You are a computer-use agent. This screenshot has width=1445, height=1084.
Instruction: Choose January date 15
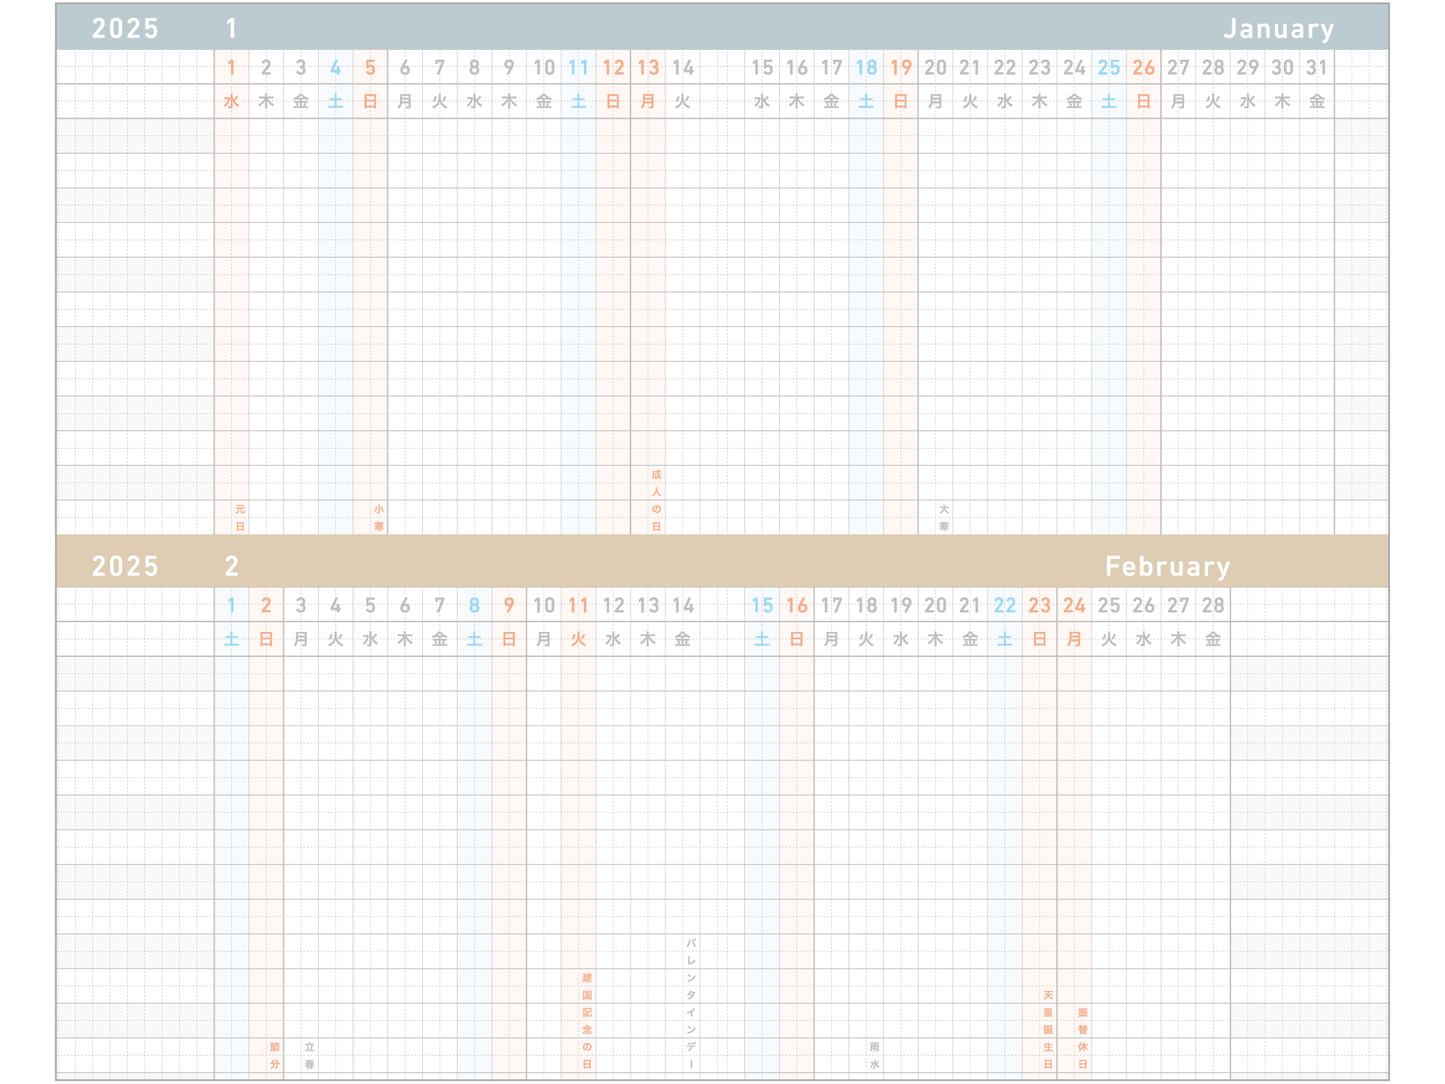(x=762, y=68)
